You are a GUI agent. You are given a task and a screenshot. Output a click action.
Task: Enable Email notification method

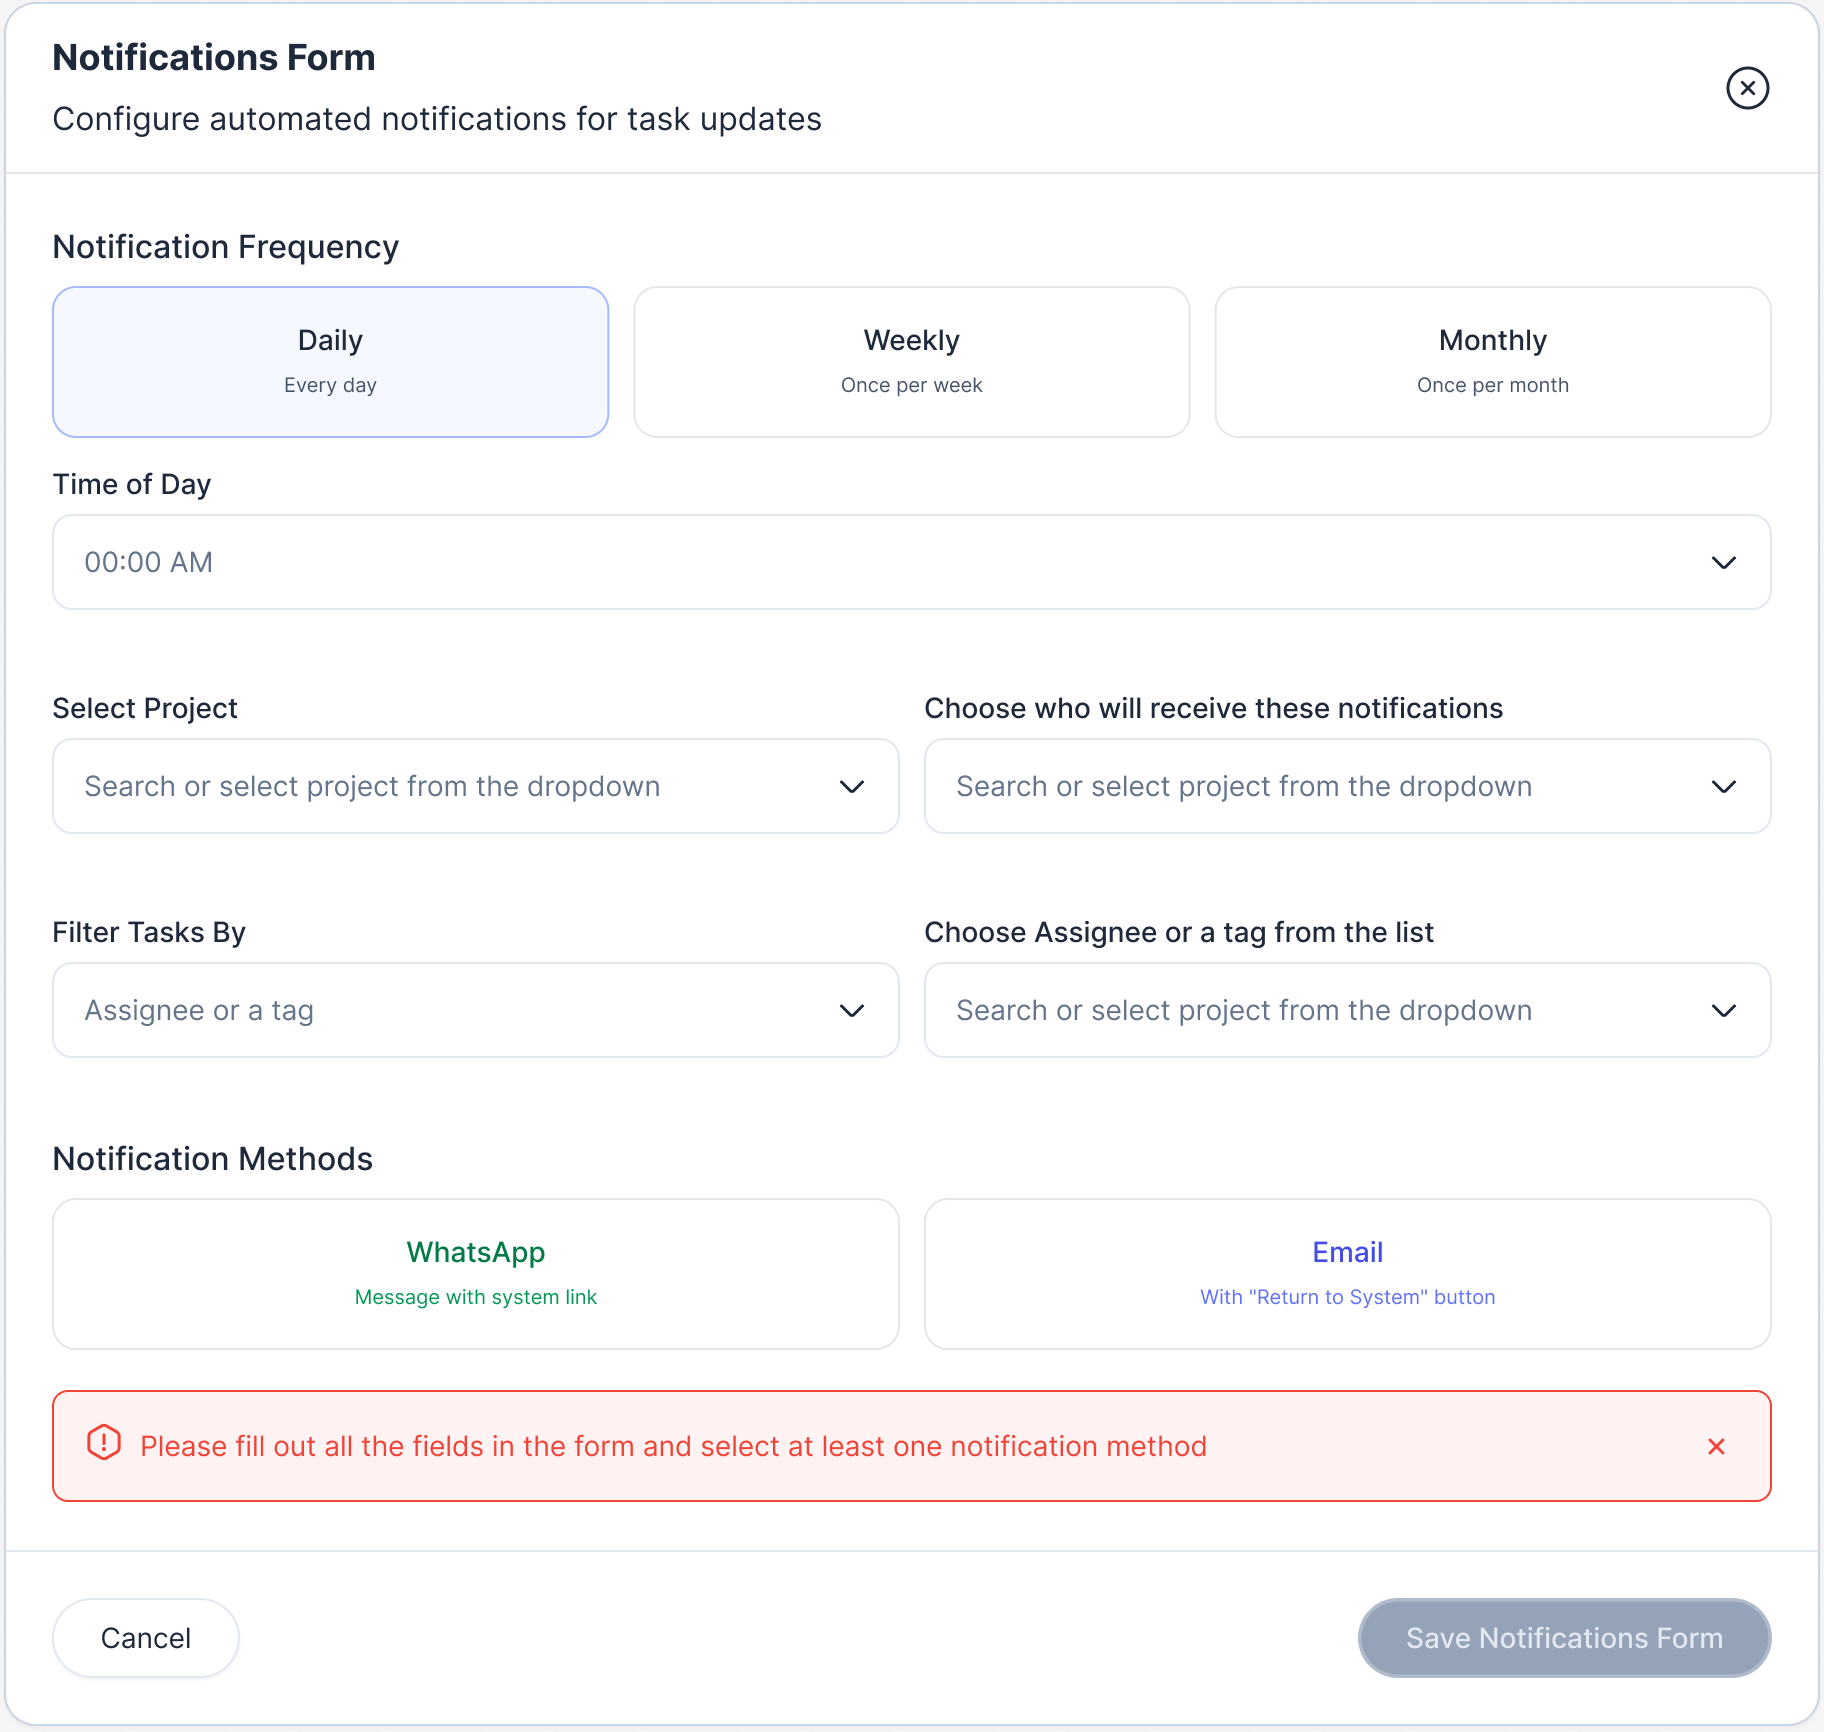(x=1347, y=1274)
